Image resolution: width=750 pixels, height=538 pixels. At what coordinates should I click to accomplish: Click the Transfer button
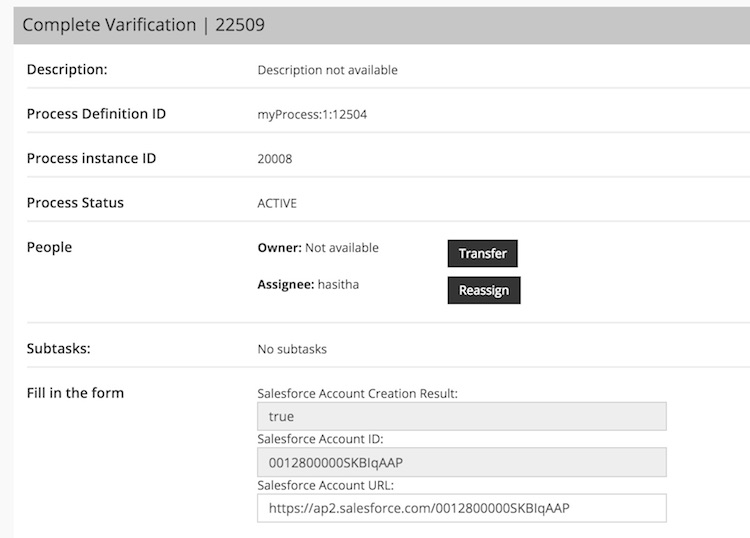click(482, 253)
